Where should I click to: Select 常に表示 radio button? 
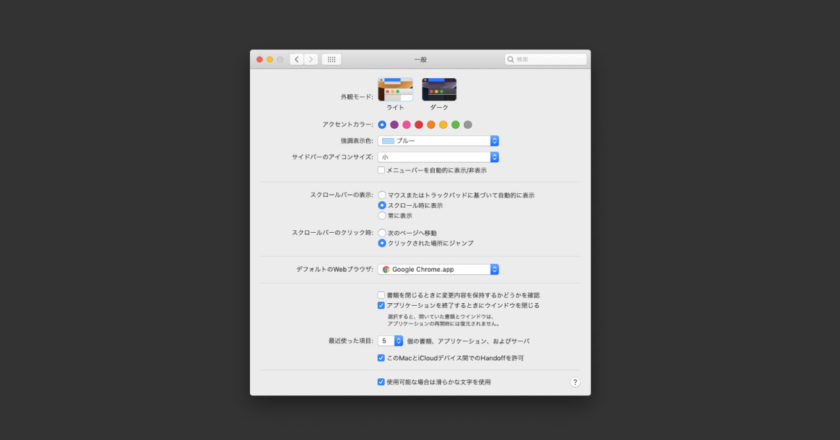click(382, 215)
